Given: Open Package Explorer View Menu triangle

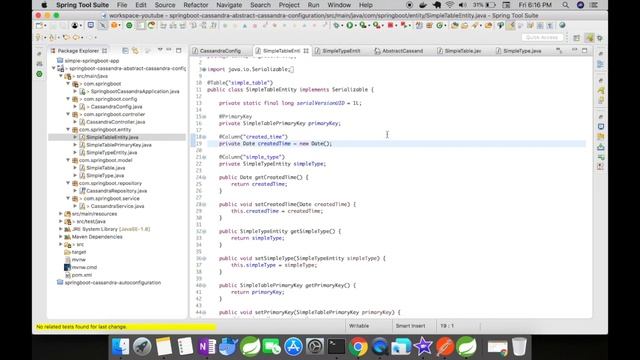Looking at the screenshot, I should (x=160, y=50).
